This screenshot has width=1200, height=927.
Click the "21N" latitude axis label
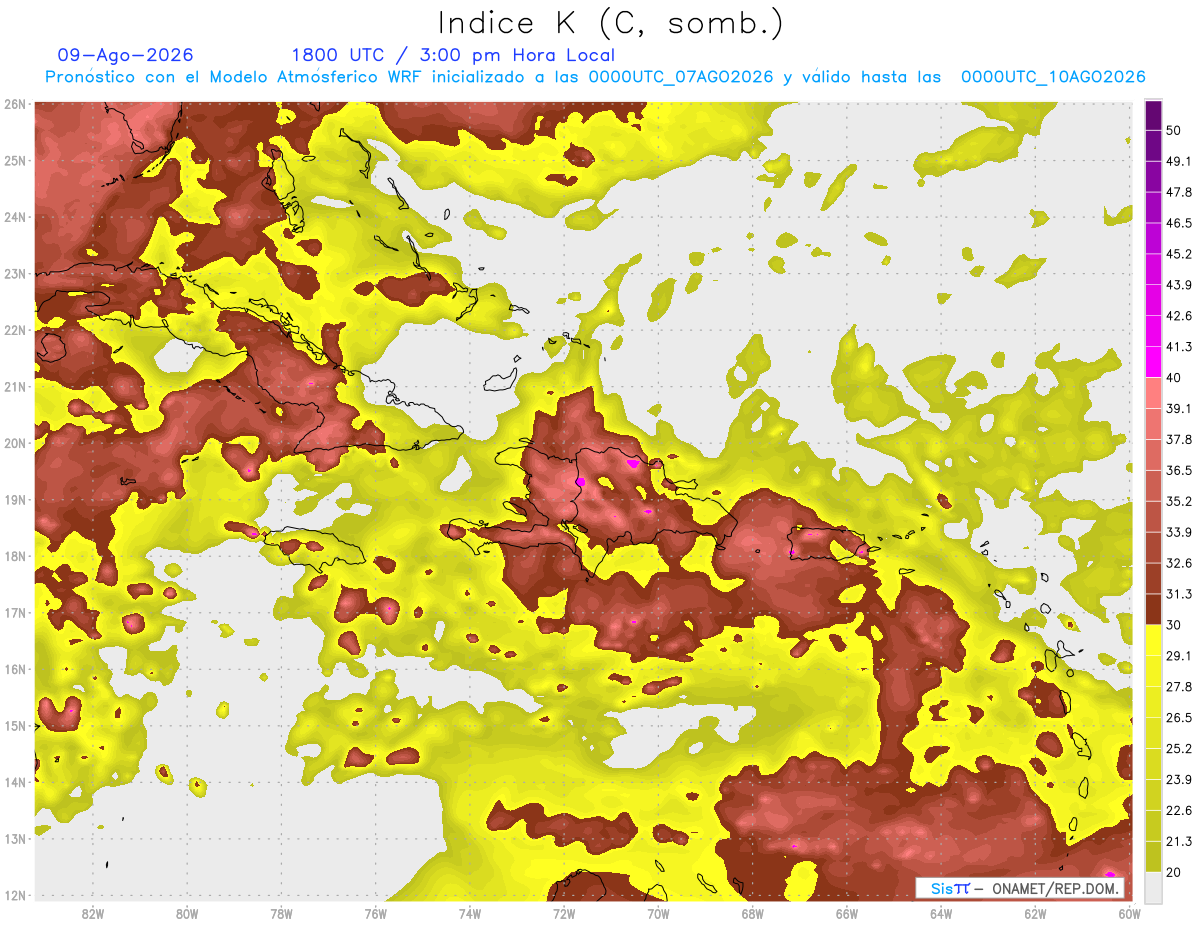(15, 387)
